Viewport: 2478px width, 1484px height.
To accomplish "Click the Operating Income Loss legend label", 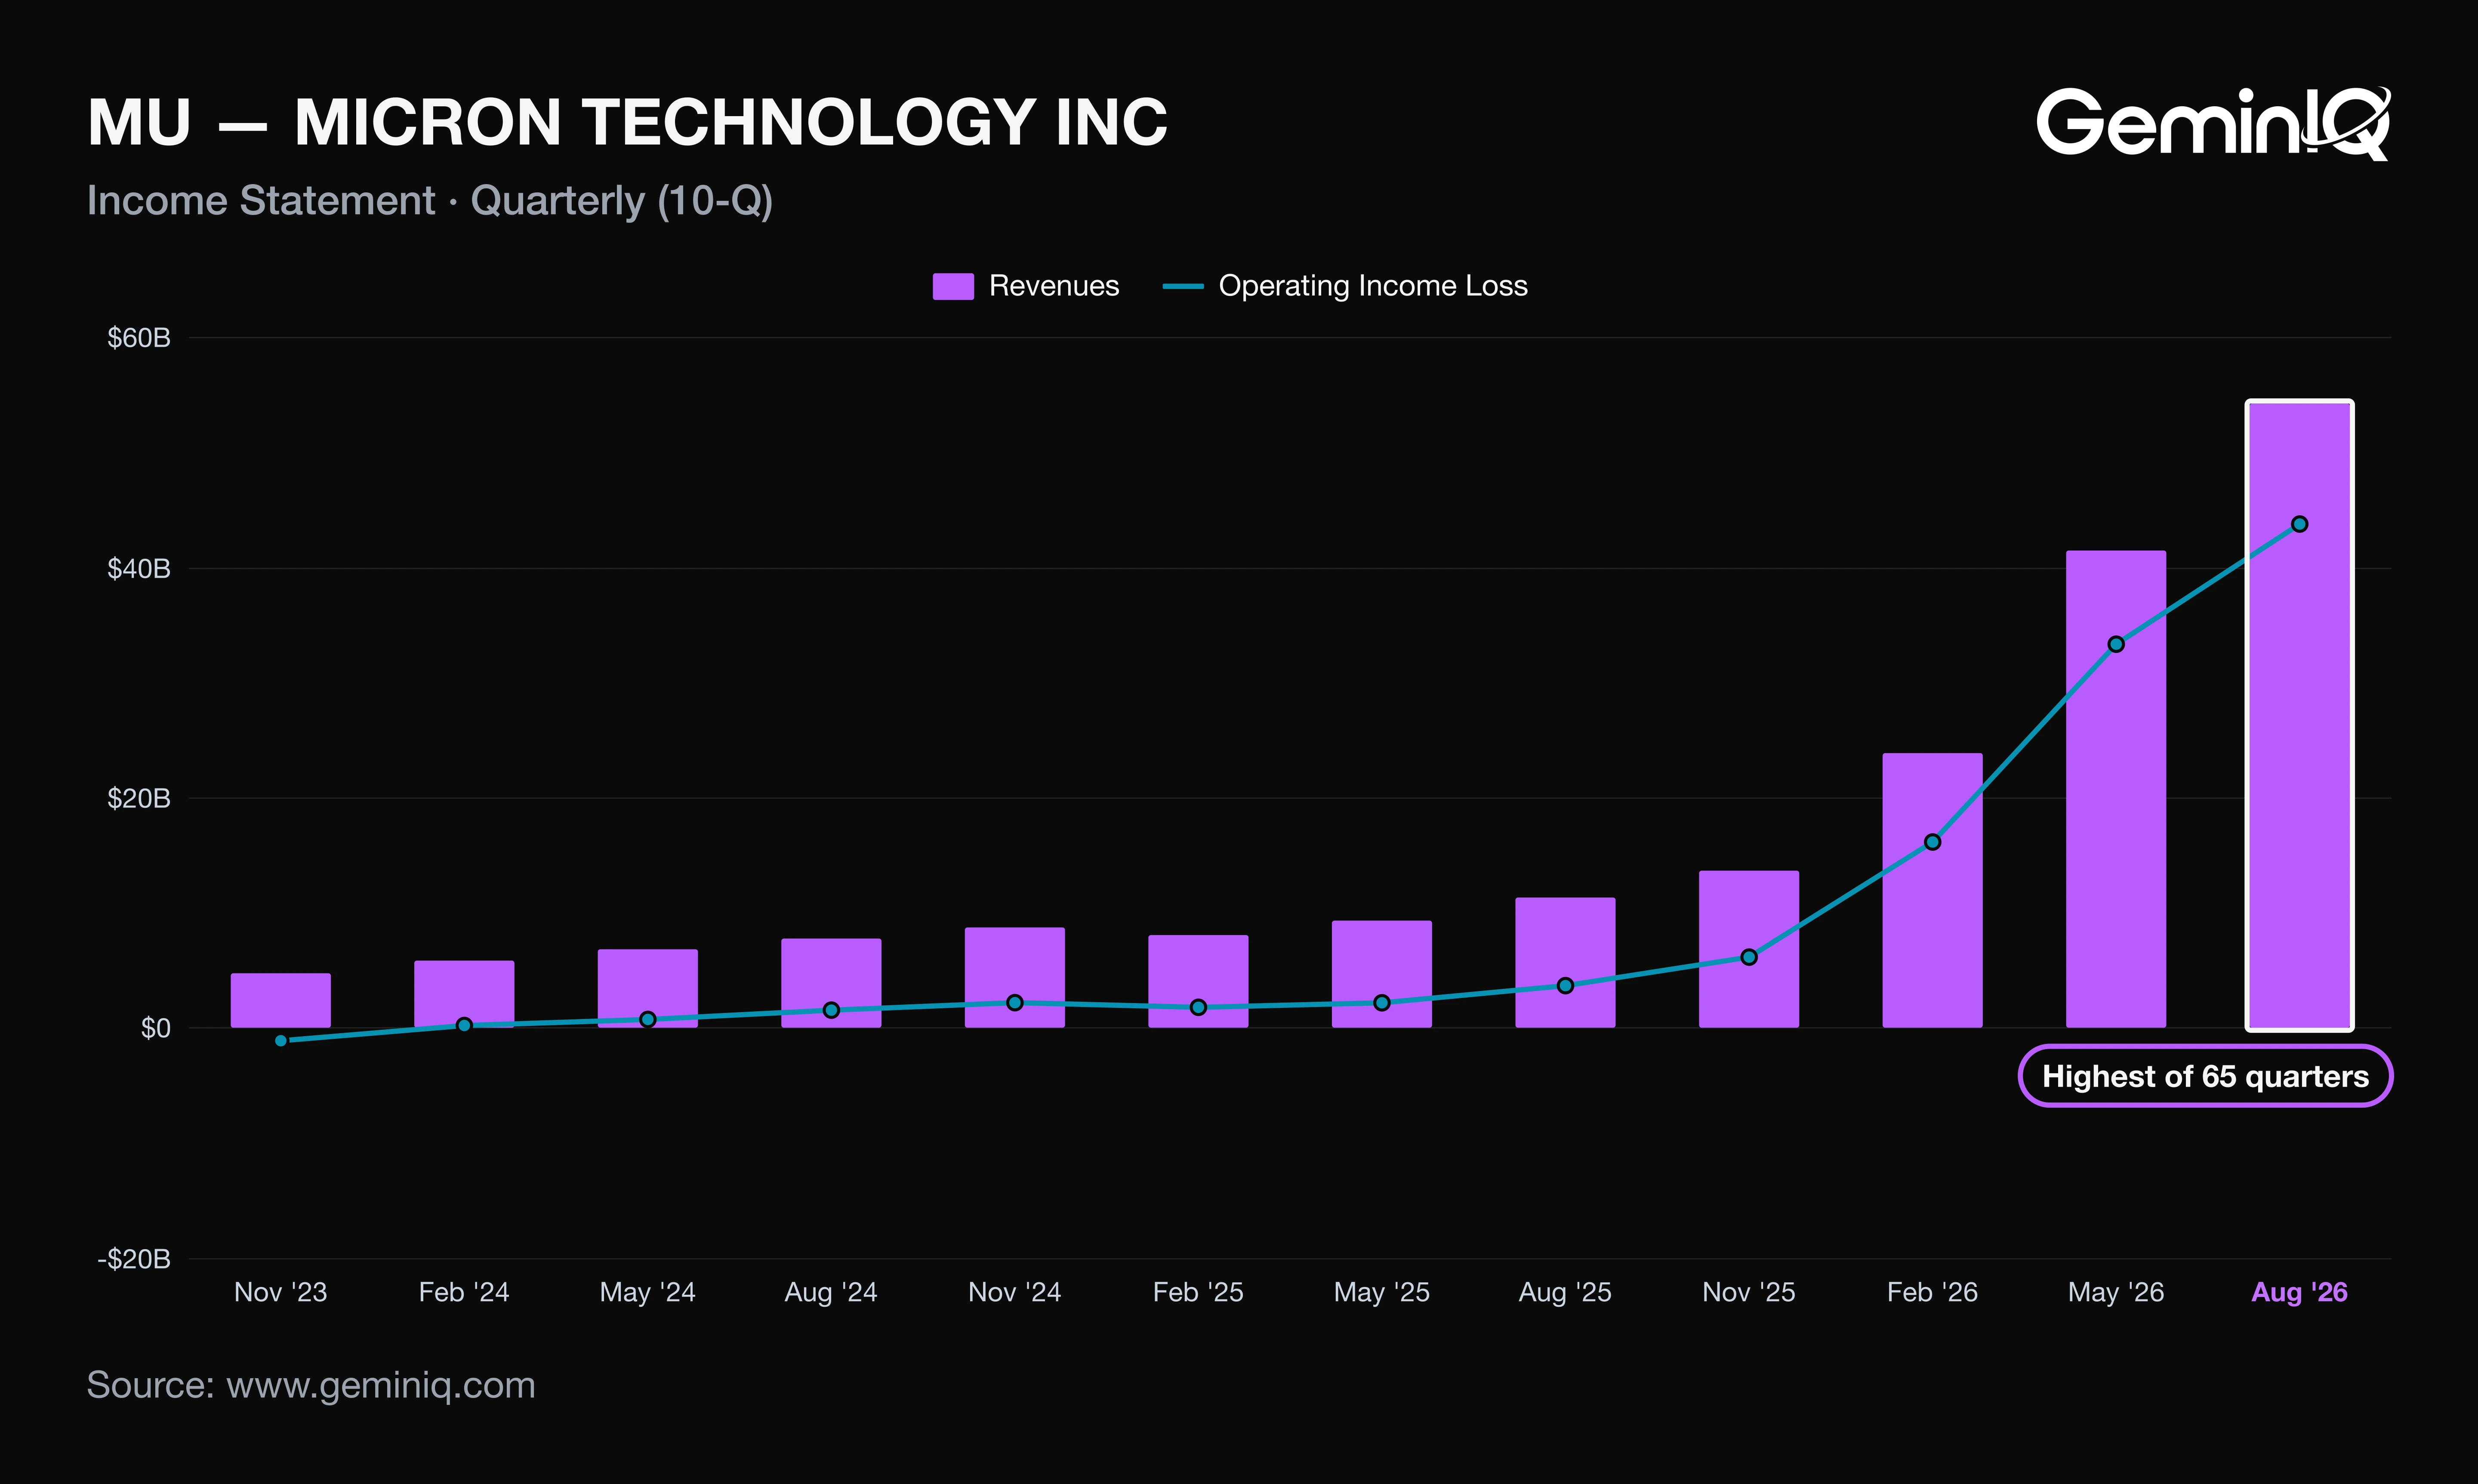I will [x=1373, y=286].
